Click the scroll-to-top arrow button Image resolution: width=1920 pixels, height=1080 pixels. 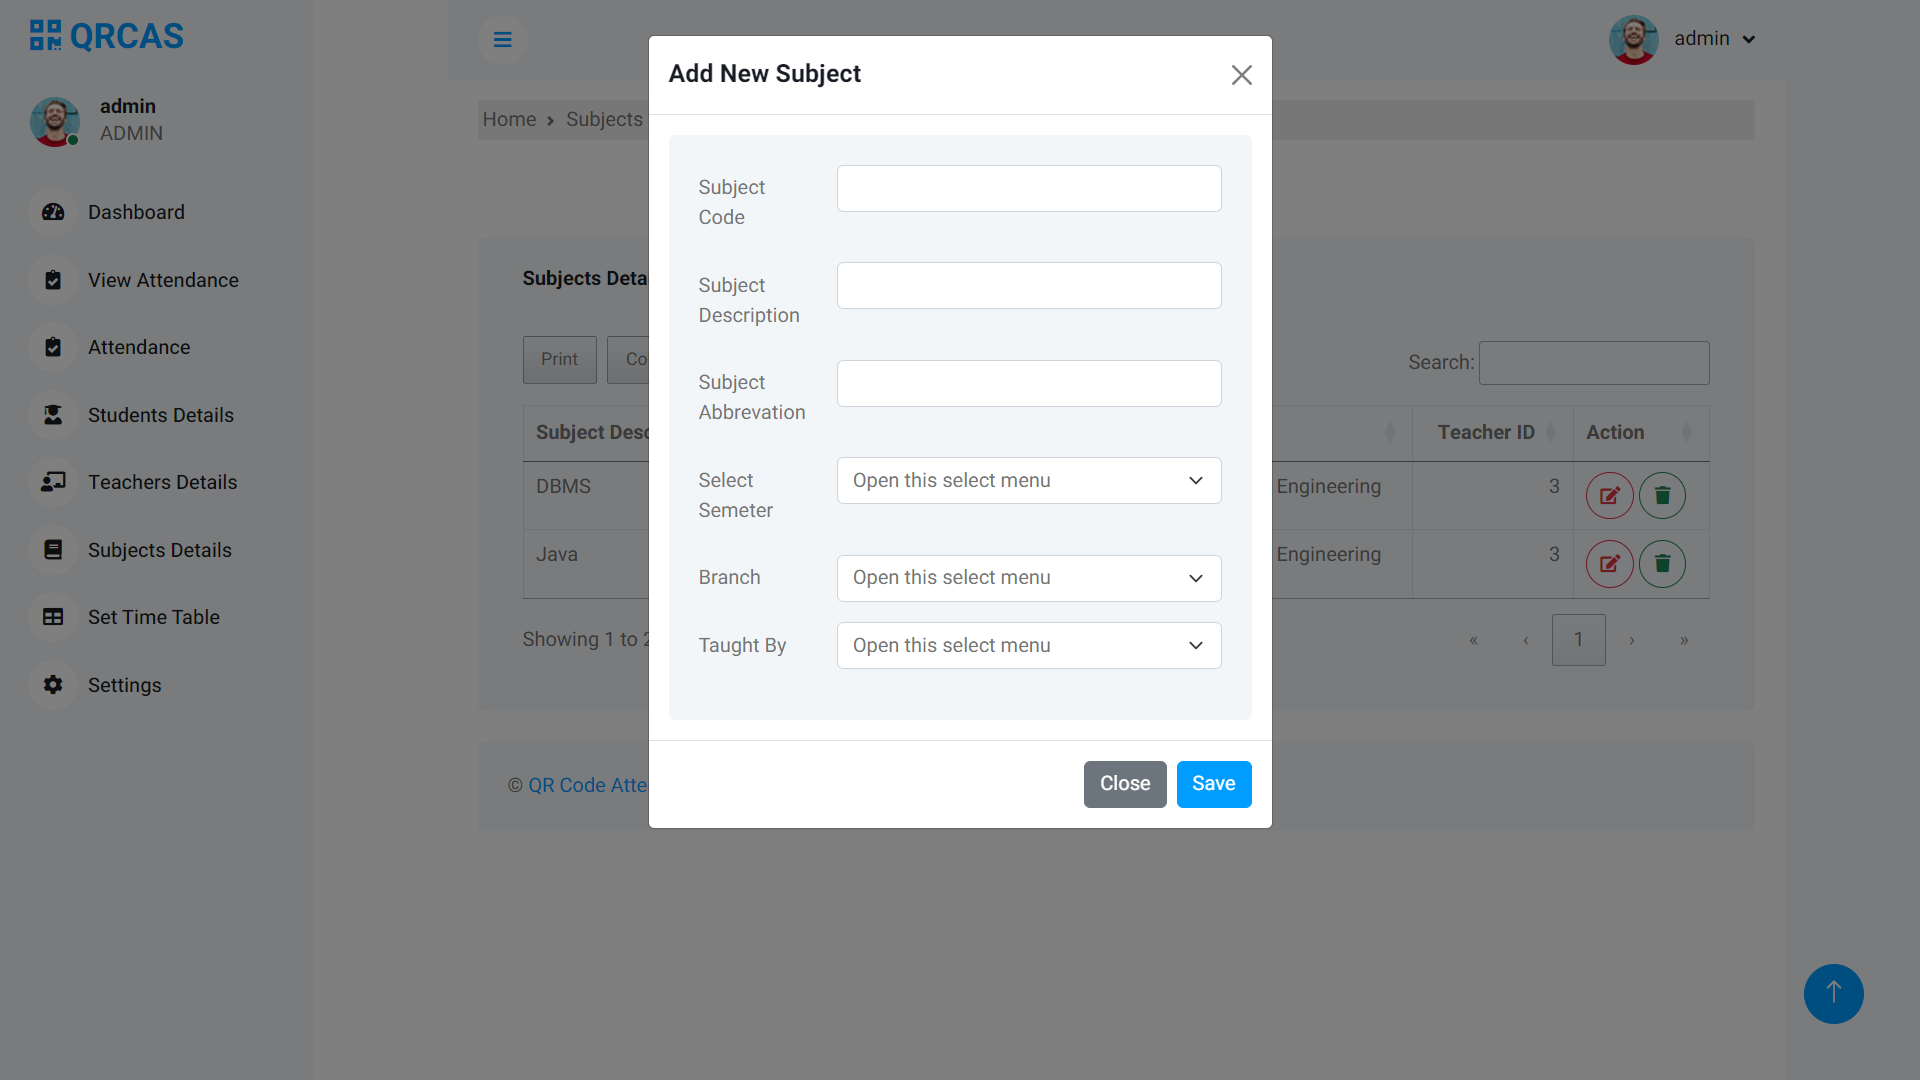pyautogui.click(x=1833, y=994)
